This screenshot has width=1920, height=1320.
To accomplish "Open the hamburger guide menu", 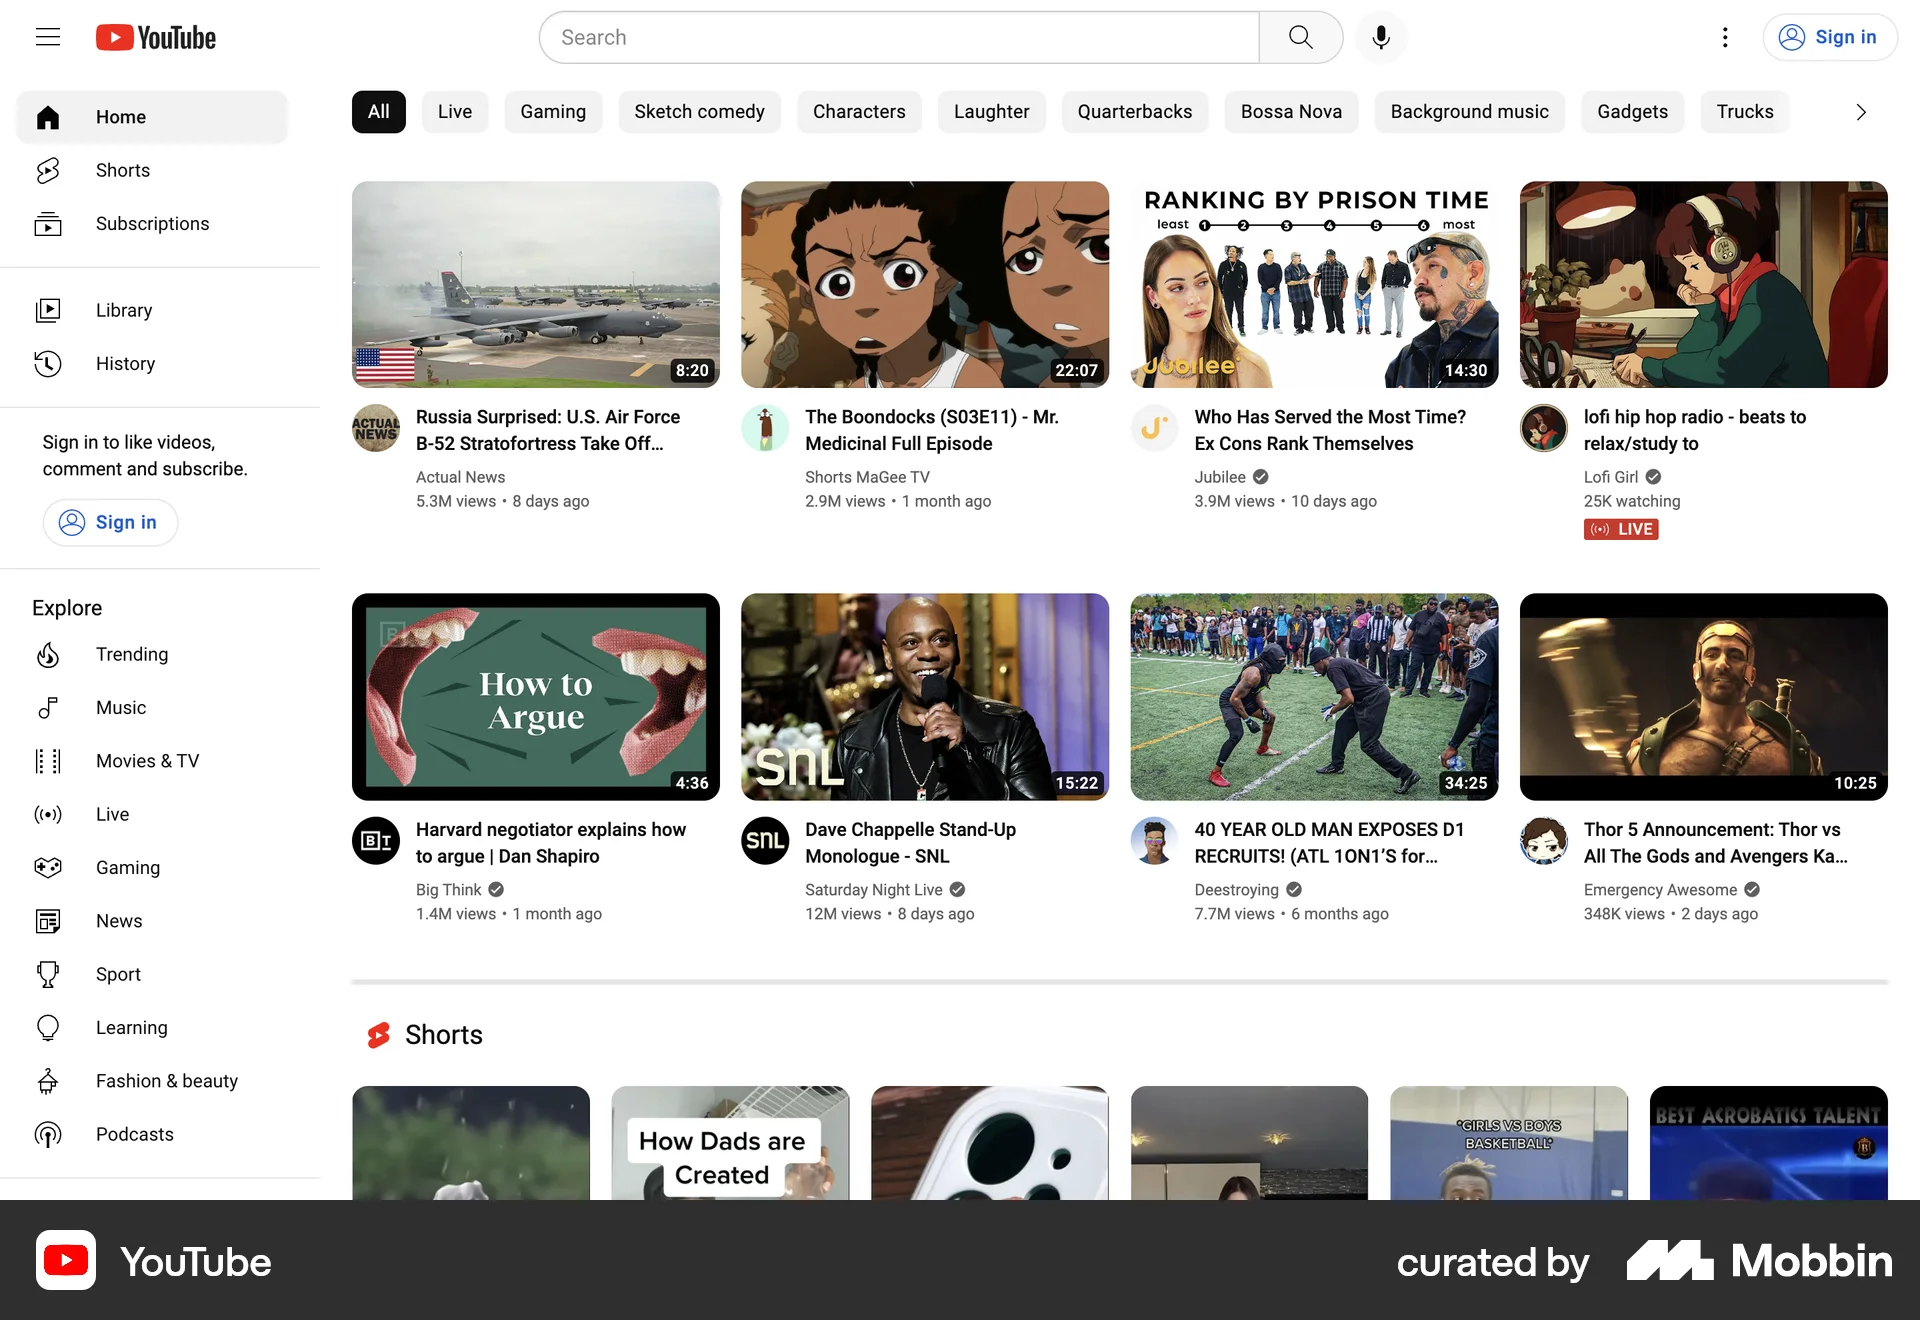I will 48,37.
